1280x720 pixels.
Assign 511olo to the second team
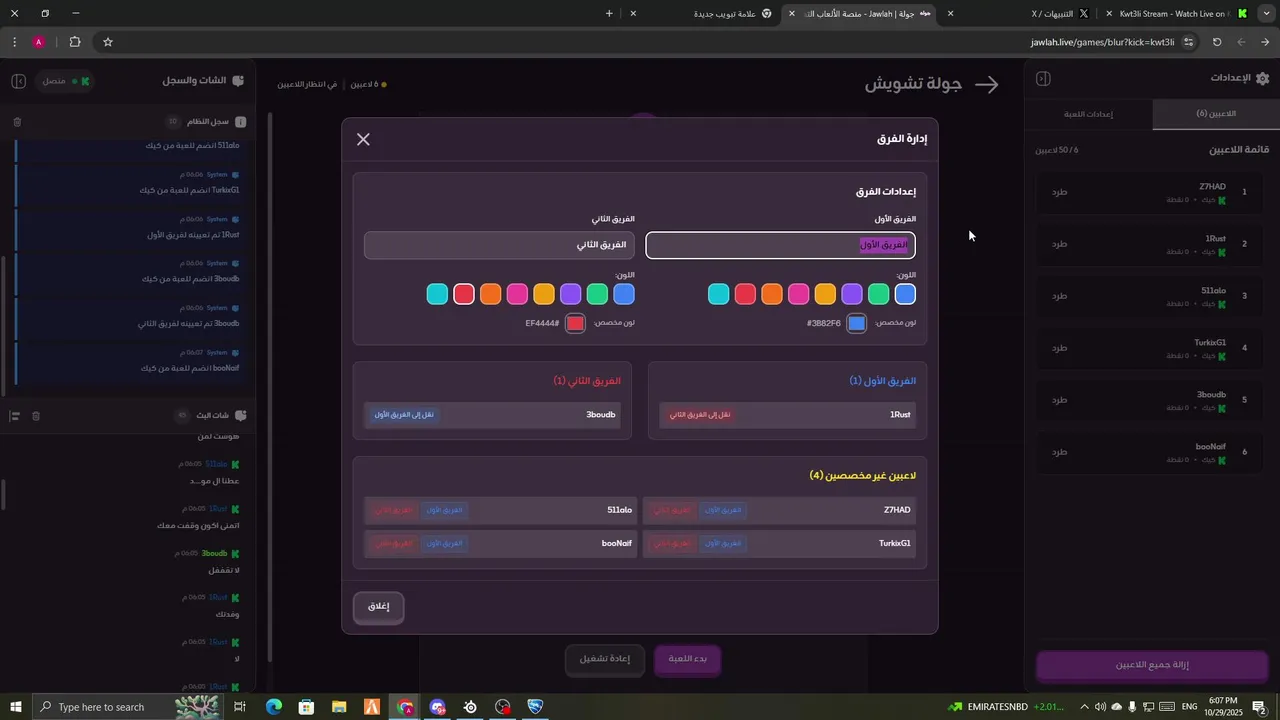click(394, 510)
